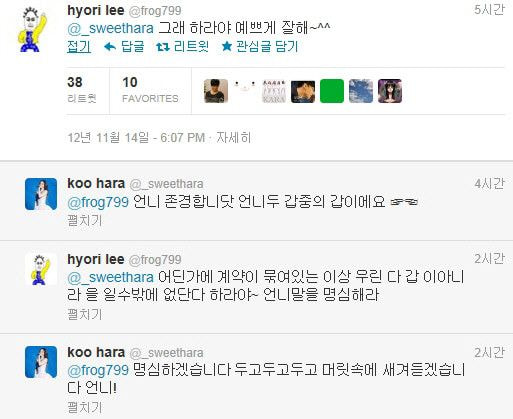
Task: Expand koo hara's last reply with 펼치기
Action: (x=85, y=407)
